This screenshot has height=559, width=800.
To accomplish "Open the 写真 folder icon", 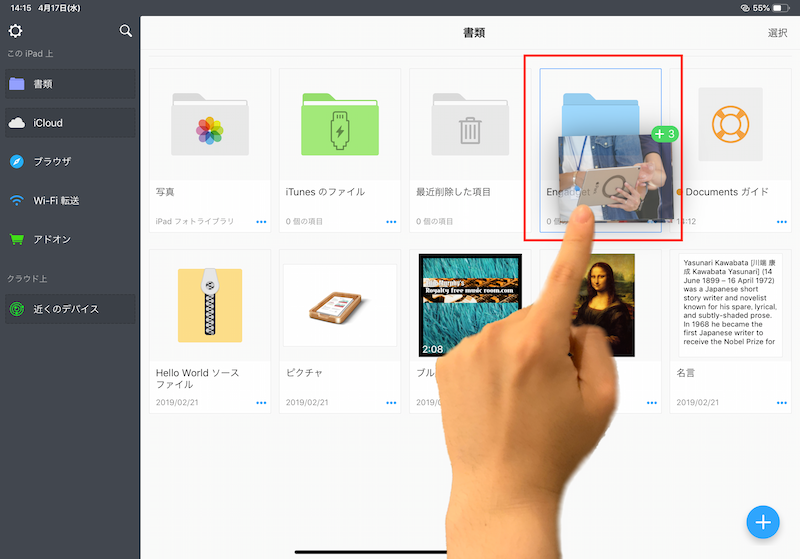I will [210, 125].
